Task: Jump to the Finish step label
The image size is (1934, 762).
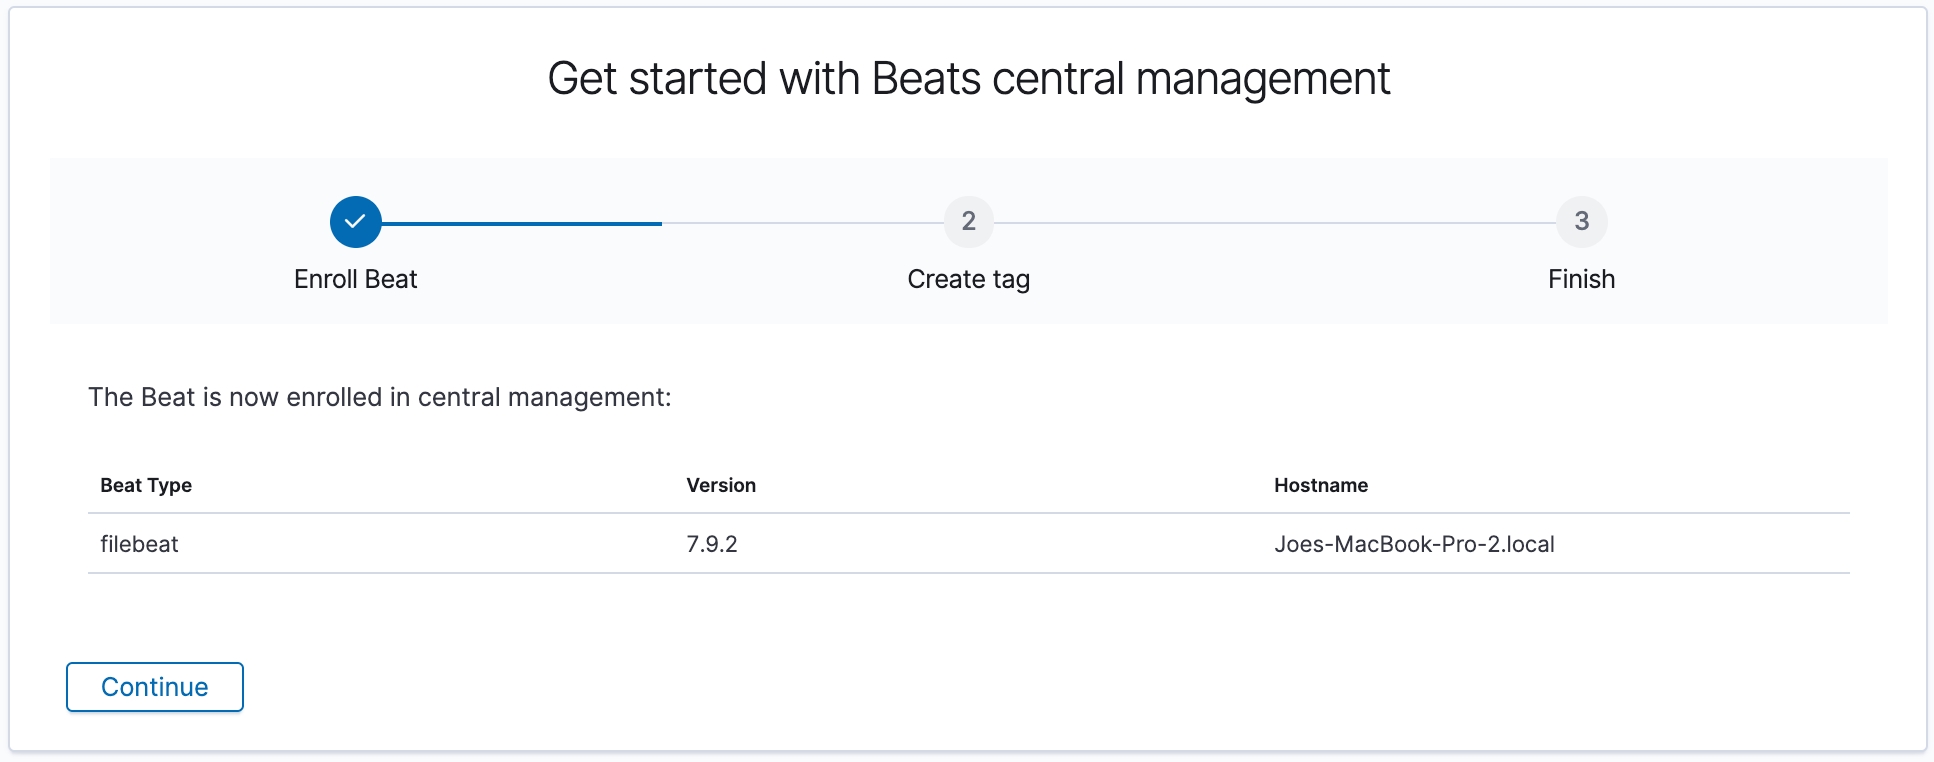Action: point(1581,279)
